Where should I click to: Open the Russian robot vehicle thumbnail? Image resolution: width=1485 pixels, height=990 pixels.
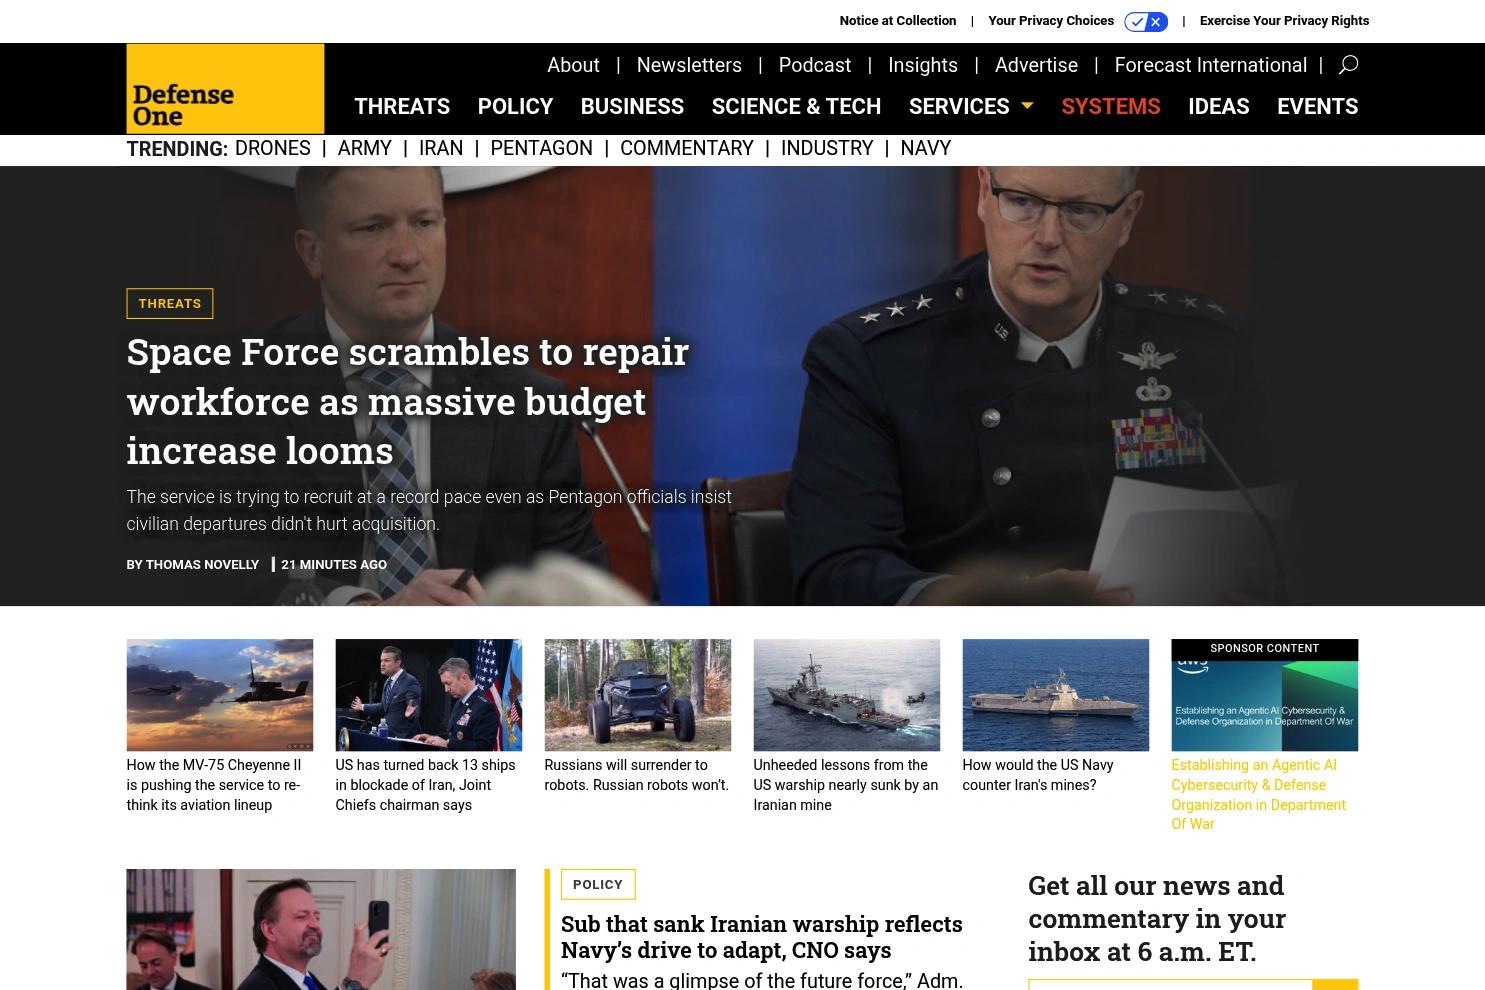[x=637, y=695]
